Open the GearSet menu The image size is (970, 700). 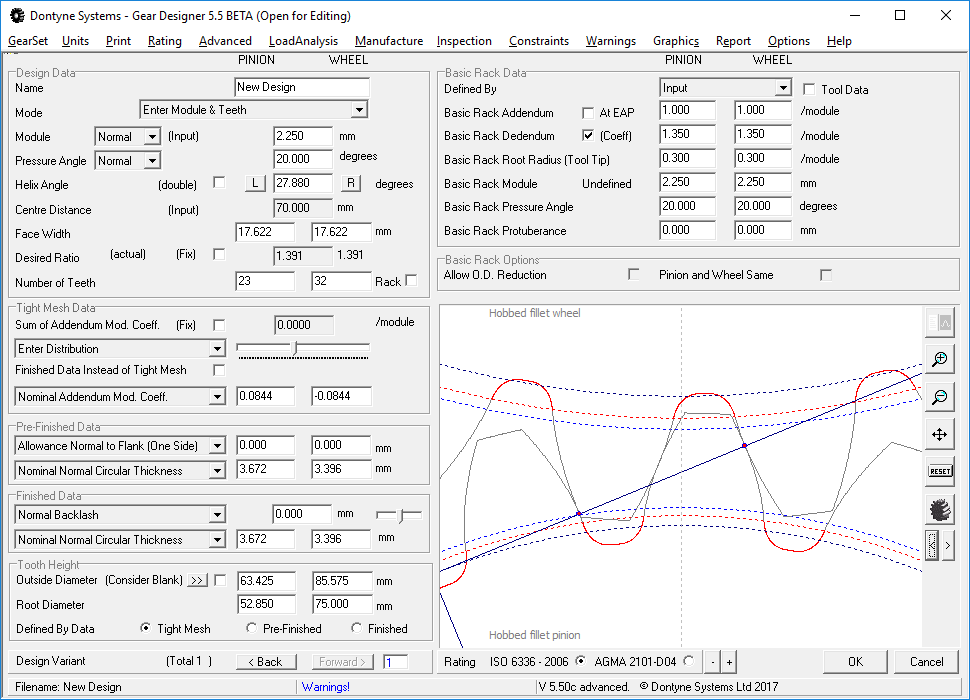point(28,41)
